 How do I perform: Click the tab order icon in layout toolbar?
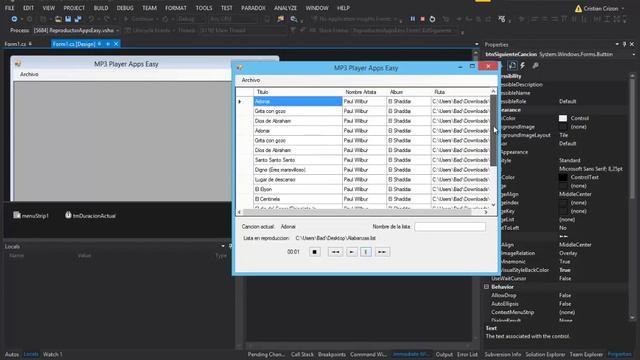point(502,19)
